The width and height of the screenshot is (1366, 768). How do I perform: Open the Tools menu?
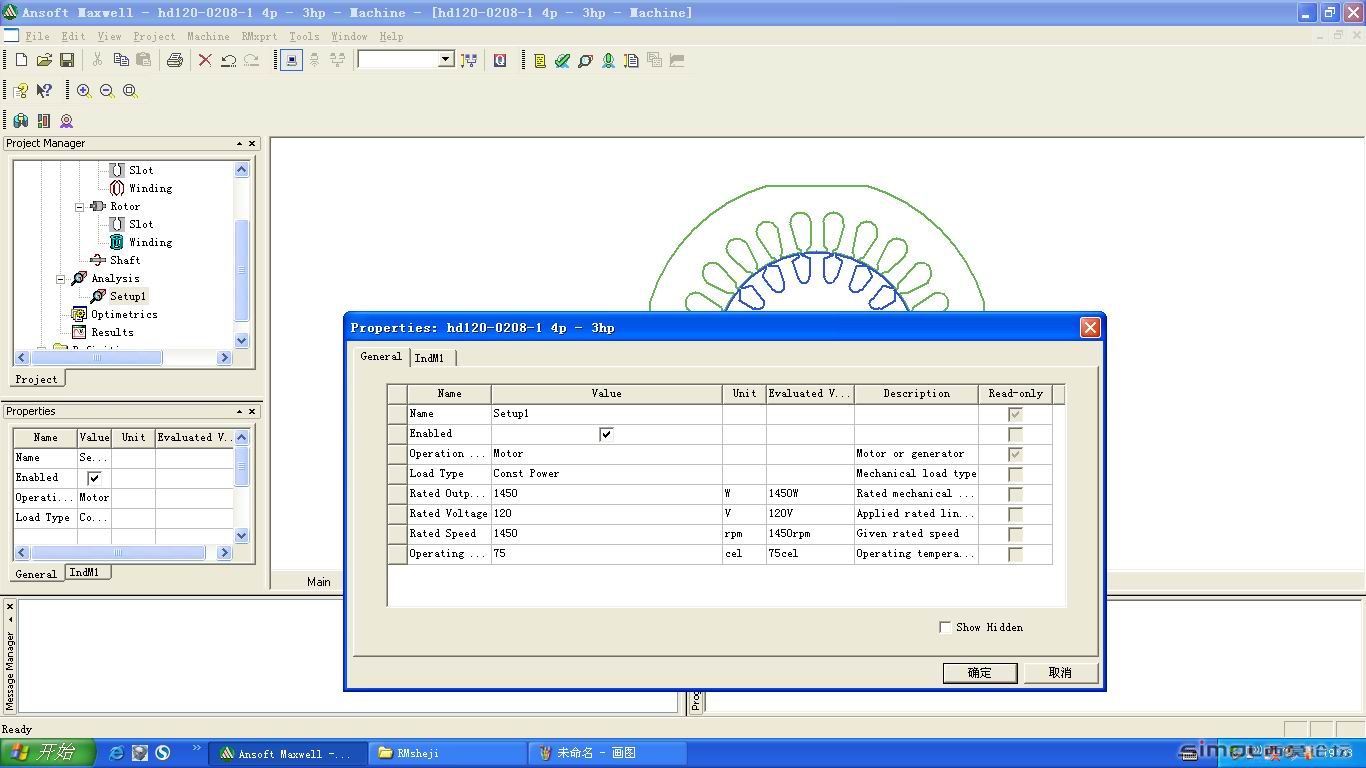tap(304, 36)
